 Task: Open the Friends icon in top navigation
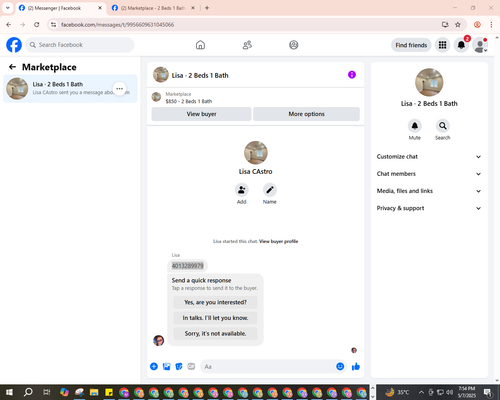point(247,45)
